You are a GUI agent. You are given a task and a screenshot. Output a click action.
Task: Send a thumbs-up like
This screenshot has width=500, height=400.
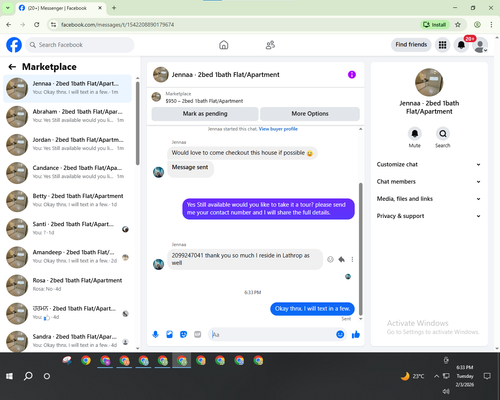click(356, 334)
